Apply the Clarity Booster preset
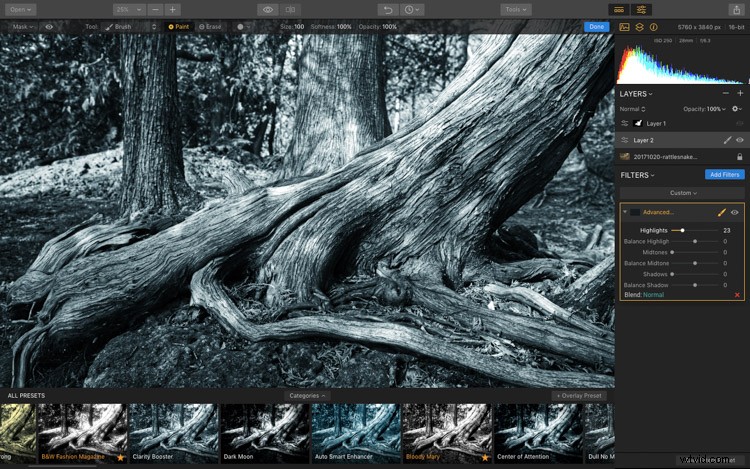Screen dimensions: 750x469 click(174, 433)
